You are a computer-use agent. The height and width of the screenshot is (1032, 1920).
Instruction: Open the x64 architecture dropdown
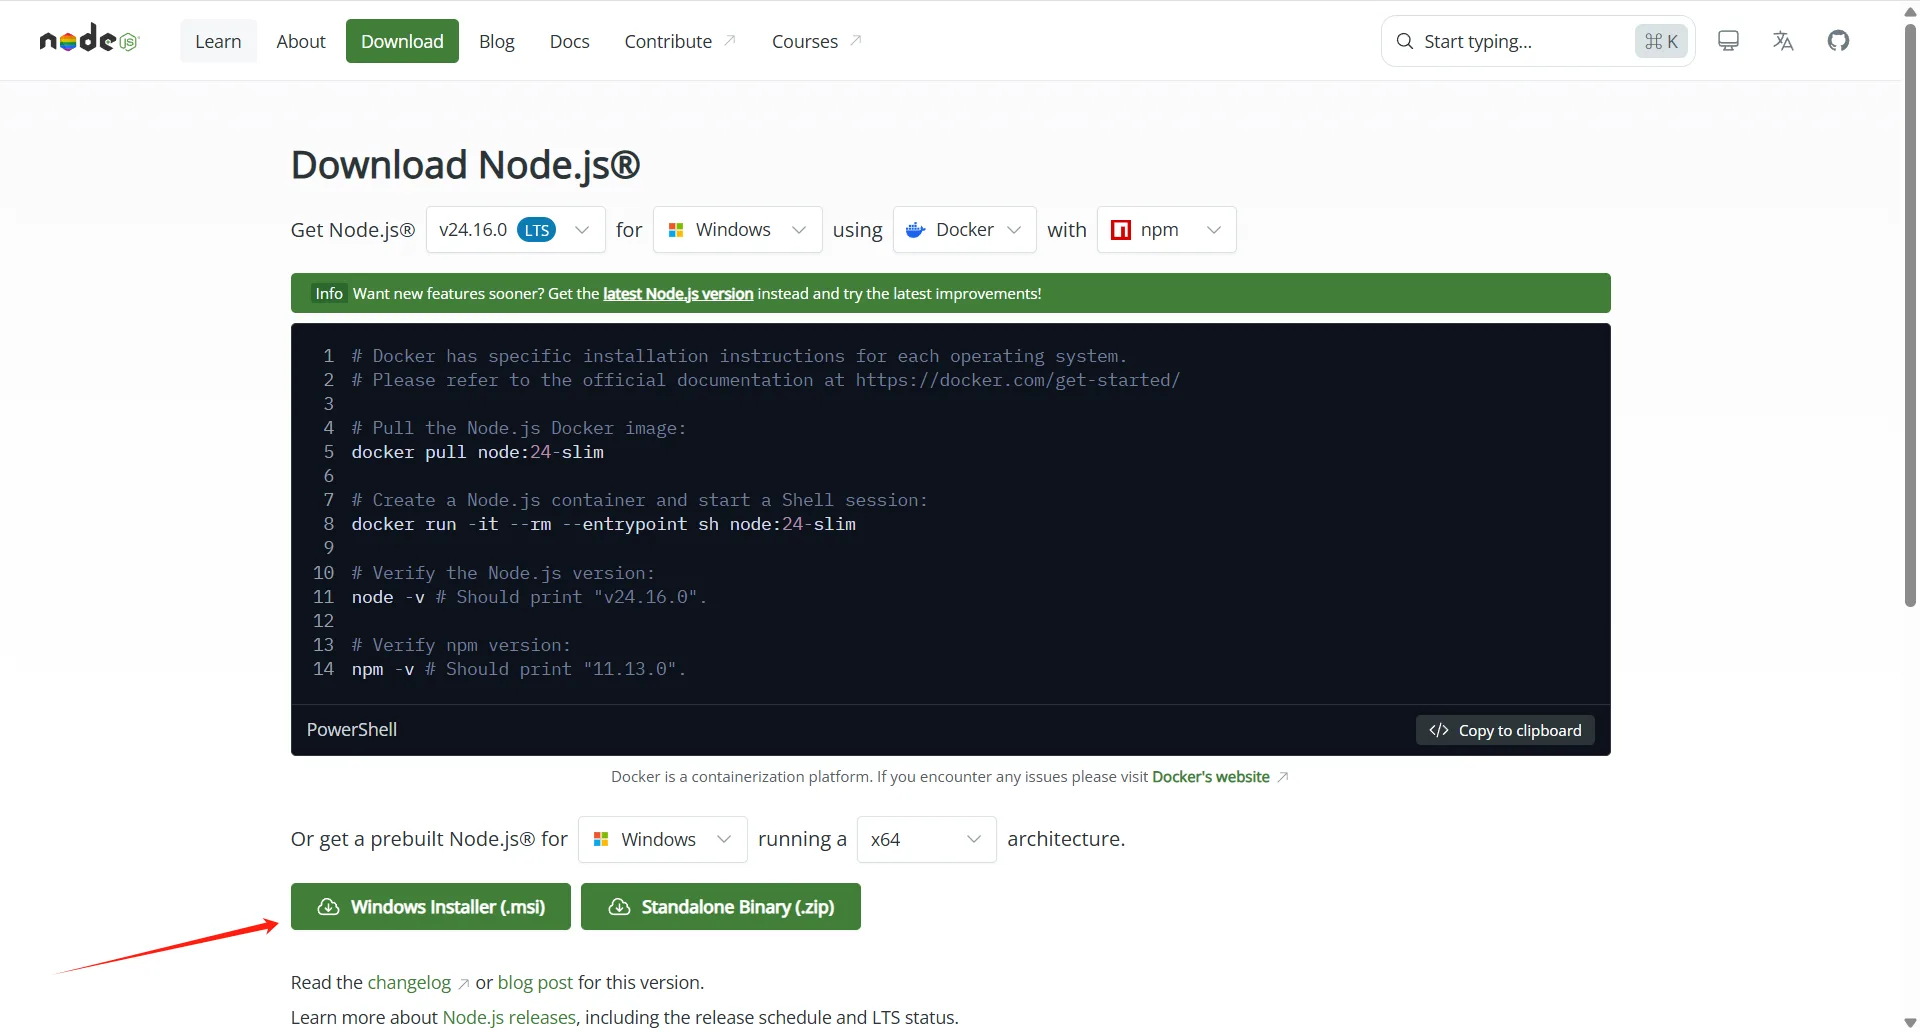coord(927,839)
